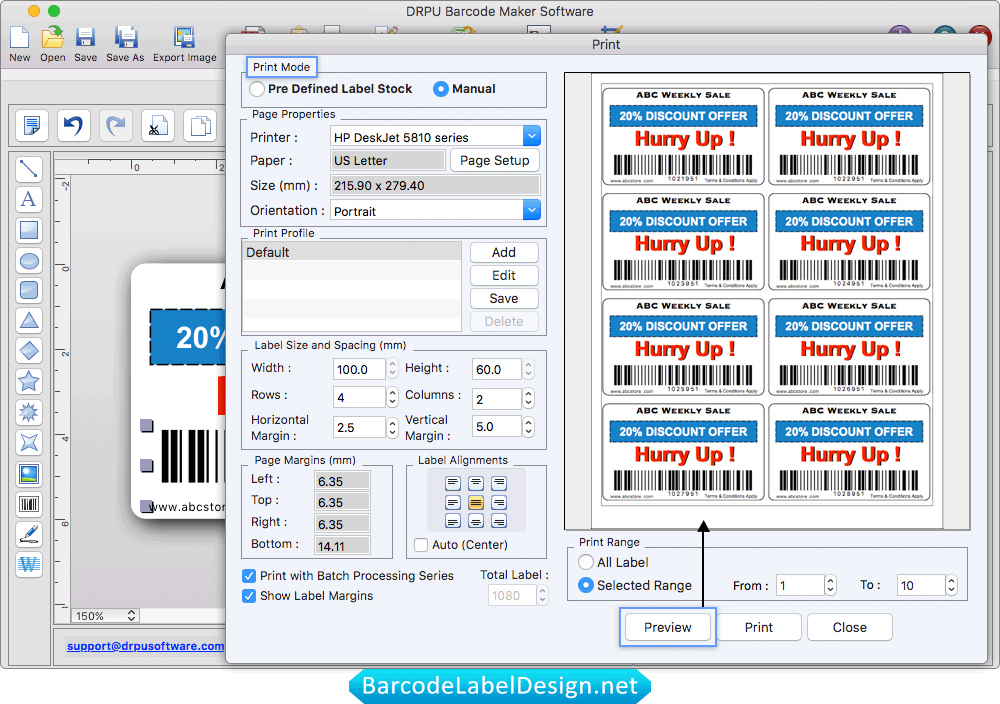Click the label sheet print preview
1000x704 pixels.
pos(767,301)
